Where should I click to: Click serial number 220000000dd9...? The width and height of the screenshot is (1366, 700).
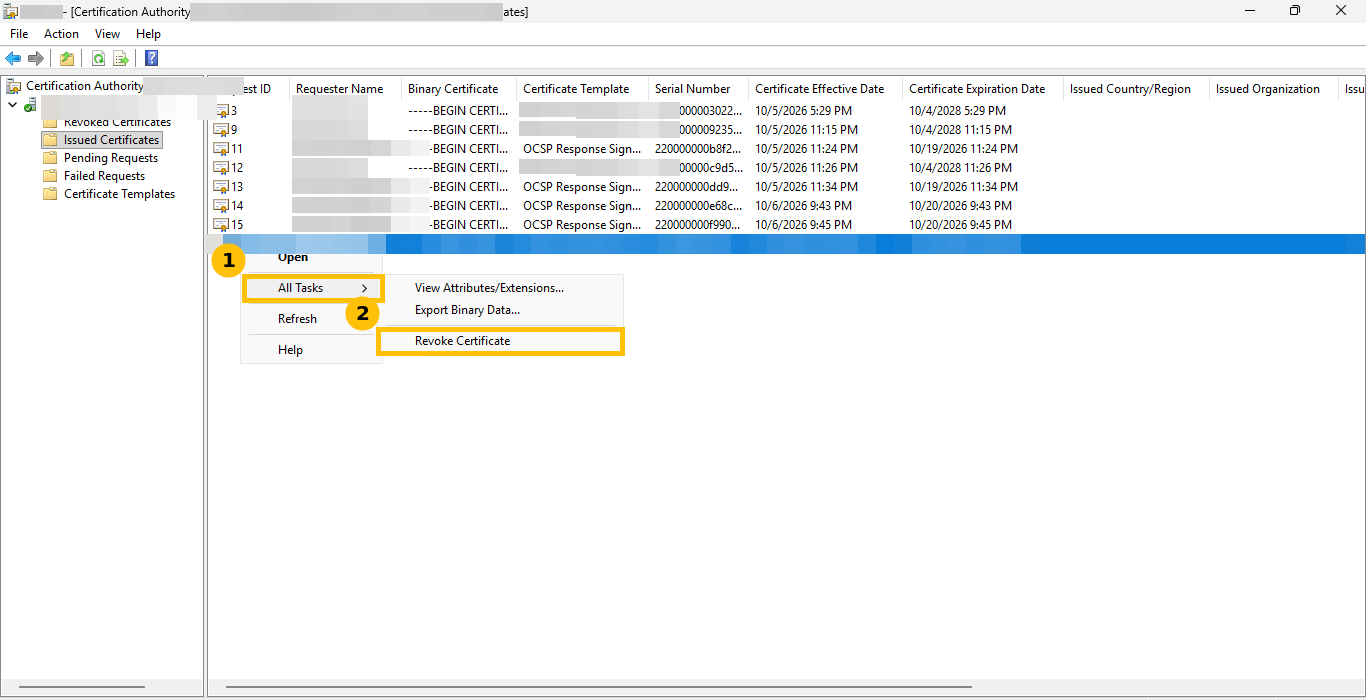click(698, 187)
